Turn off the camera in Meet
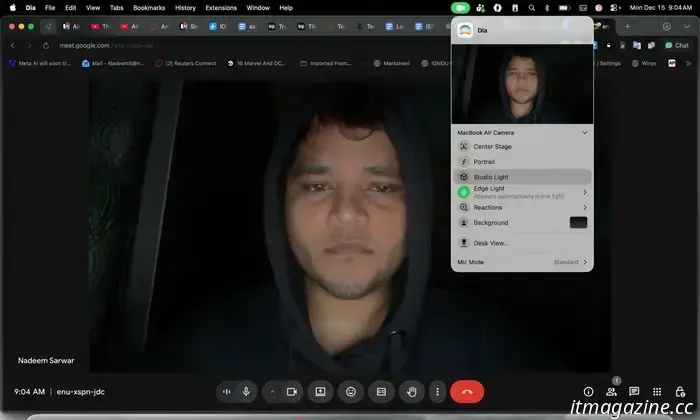The width and height of the screenshot is (700, 420). (292, 392)
